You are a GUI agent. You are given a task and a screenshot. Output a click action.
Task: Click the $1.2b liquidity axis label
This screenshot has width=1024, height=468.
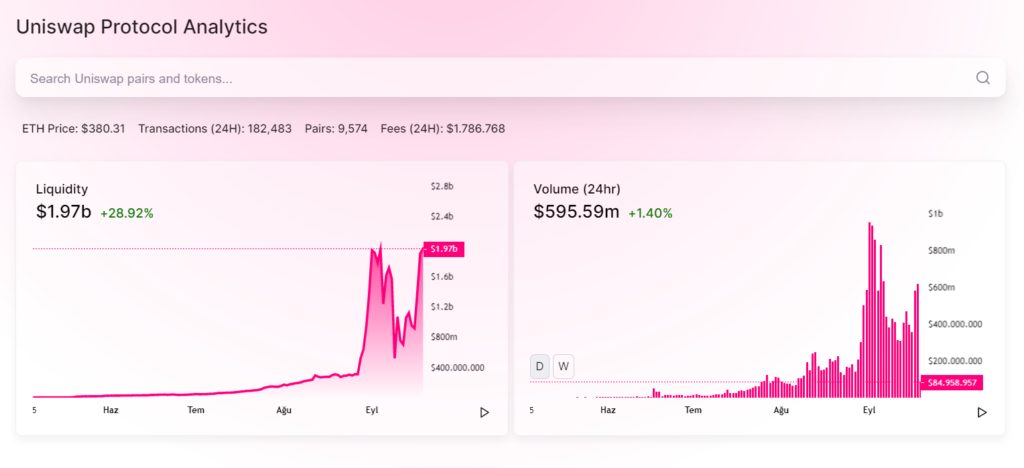pos(442,307)
